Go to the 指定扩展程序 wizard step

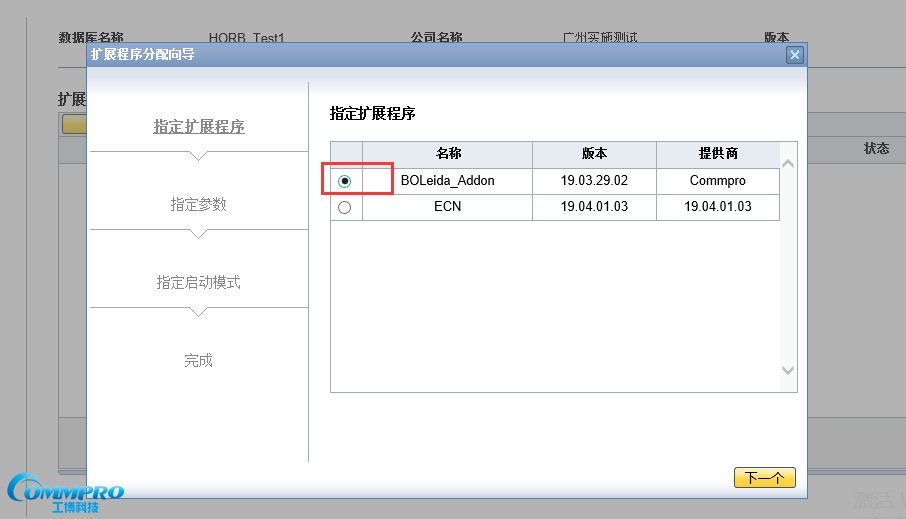(199, 127)
